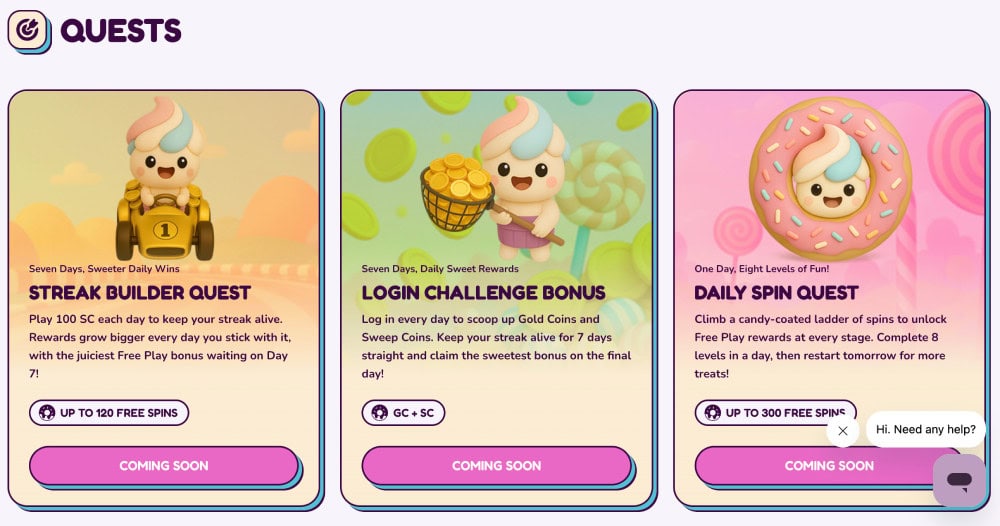Viewport: 1000px width, 526px height.
Task: Select the 'Up to 300 Free Spins' badge
Action: point(775,412)
